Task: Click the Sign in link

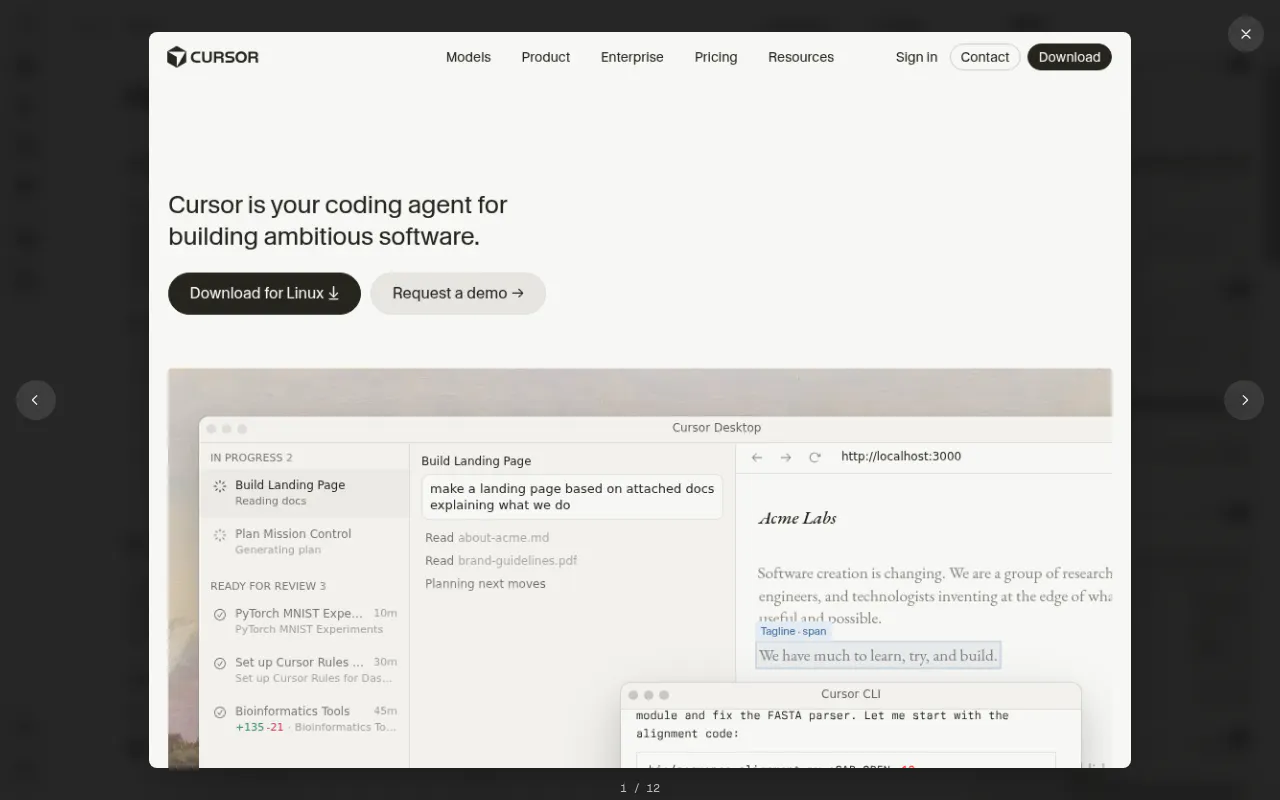Action: pyautogui.click(x=916, y=57)
